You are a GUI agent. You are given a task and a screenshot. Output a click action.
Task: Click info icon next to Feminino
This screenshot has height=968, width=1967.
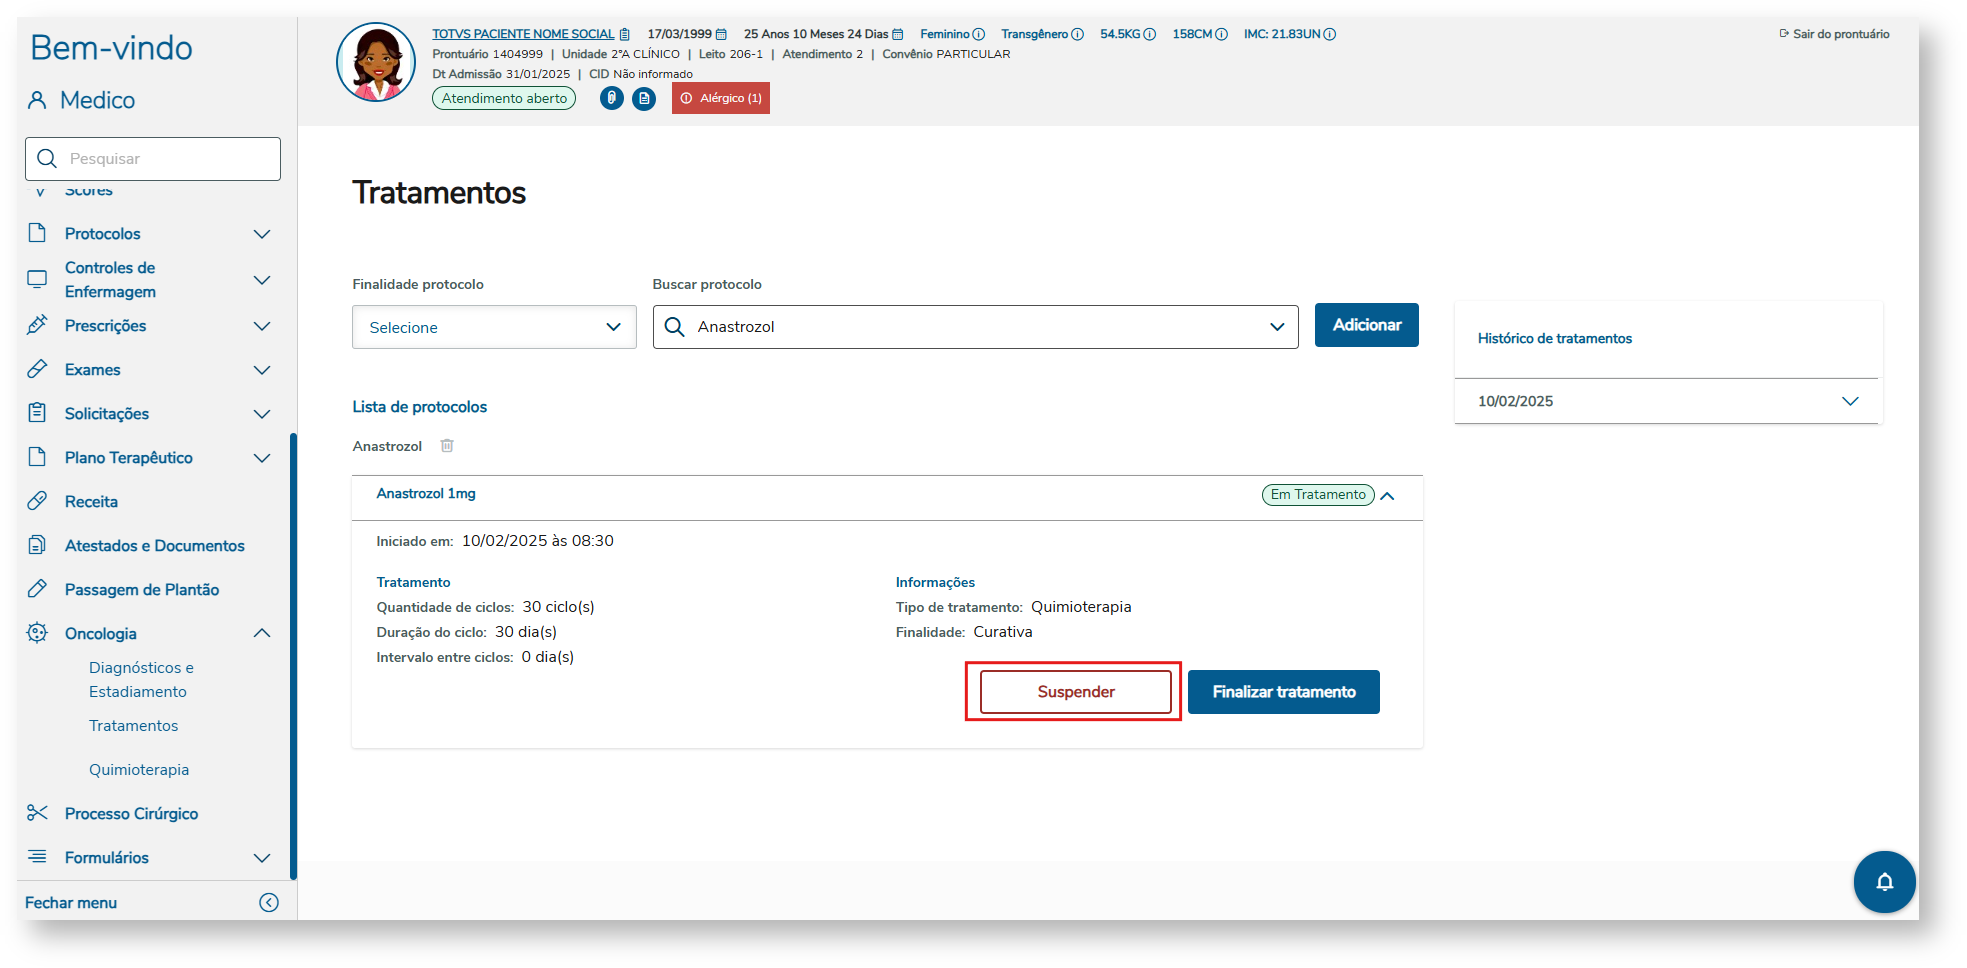tap(979, 34)
